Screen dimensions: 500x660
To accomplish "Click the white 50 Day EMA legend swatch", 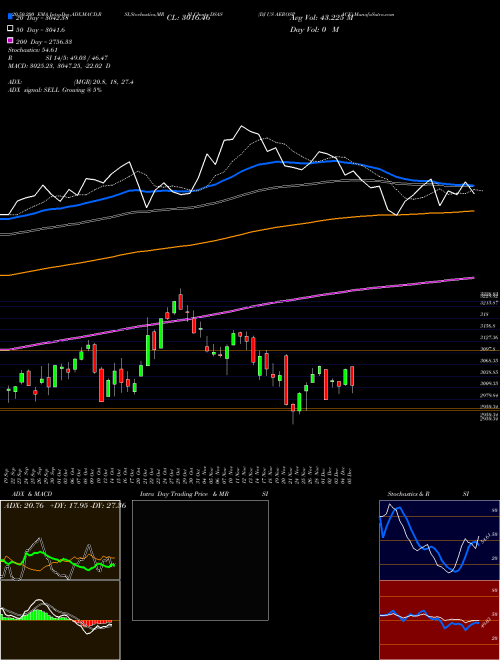I will pyautogui.click(x=10, y=29).
